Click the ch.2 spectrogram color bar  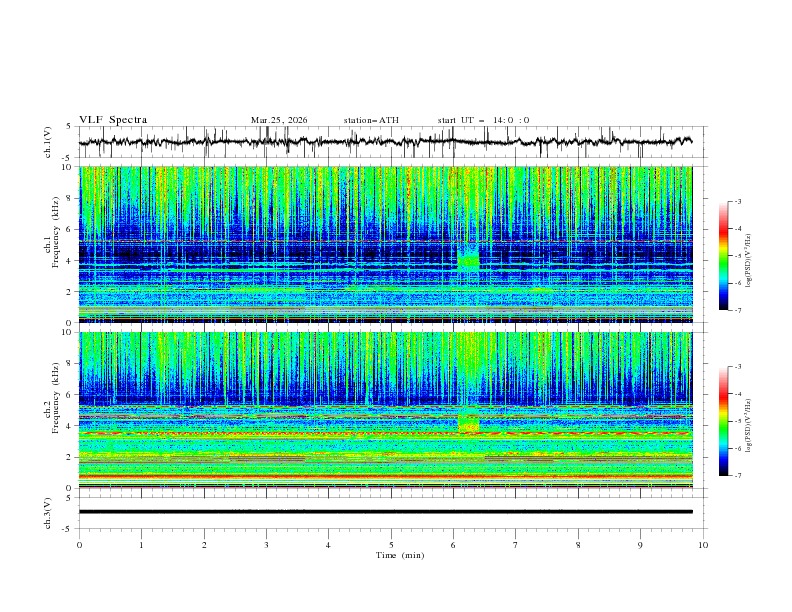pos(723,421)
